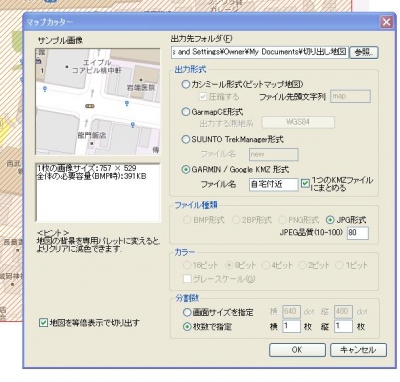400x382 pixels.
Task: Click the 縦 枚 count field
Action: (x=343, y=326)
